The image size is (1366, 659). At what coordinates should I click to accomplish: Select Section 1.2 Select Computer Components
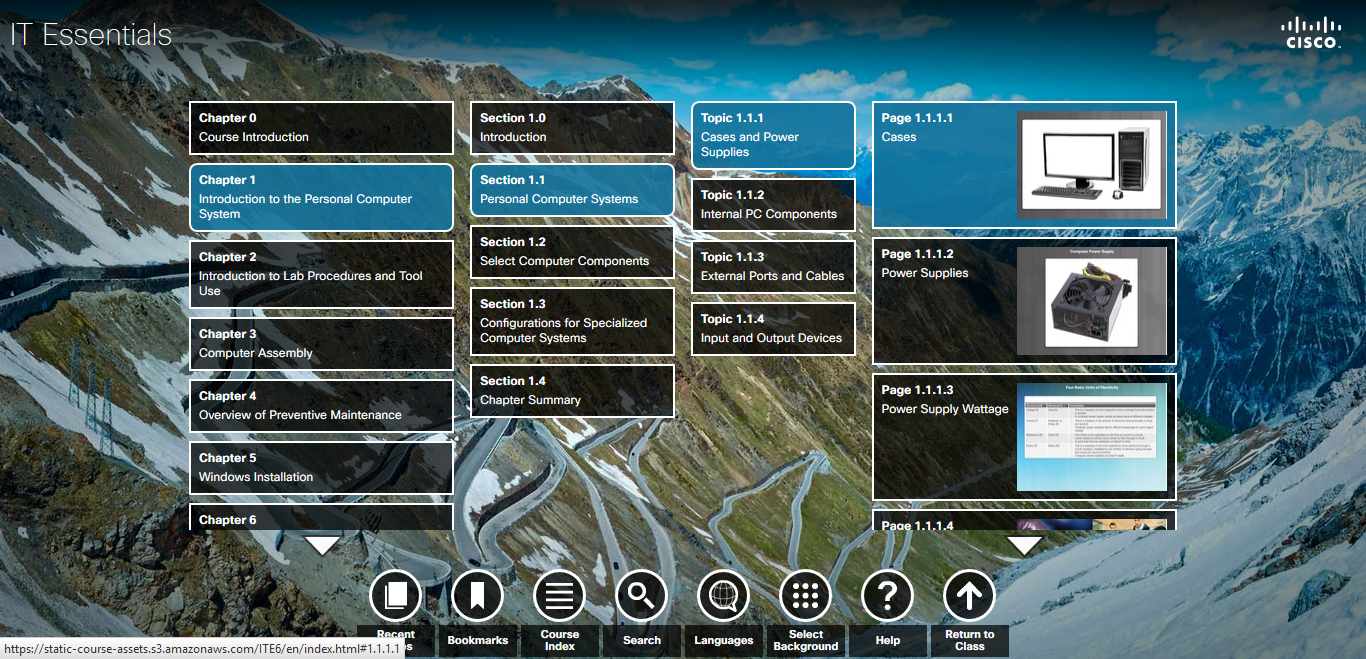pos(572,252)
